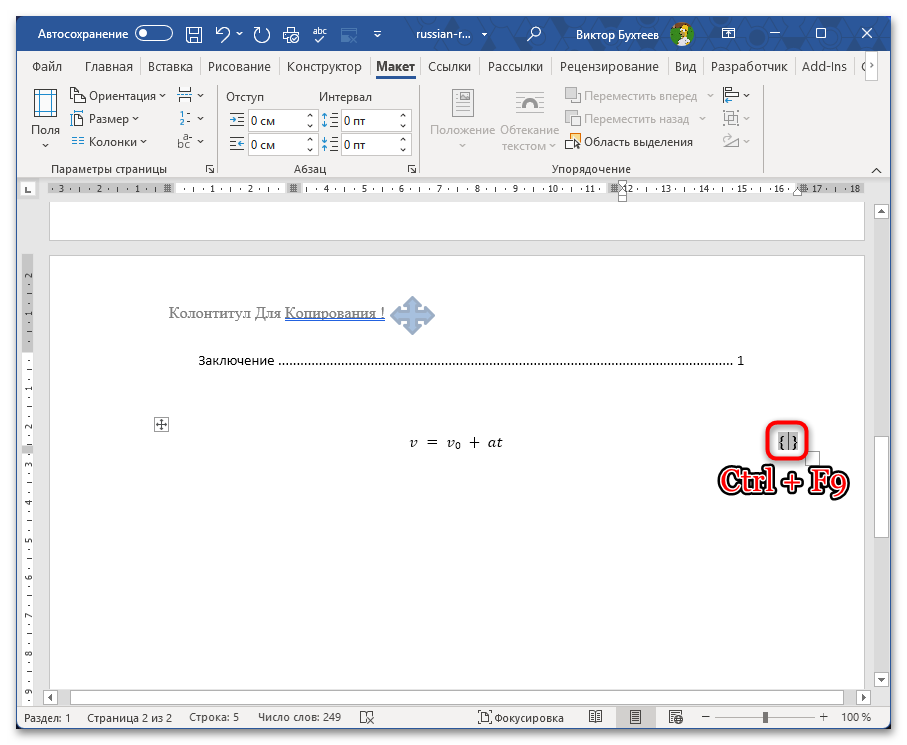907x745 pixels.
Task: Open ribbon display options icon
Action: click(728, 34)
